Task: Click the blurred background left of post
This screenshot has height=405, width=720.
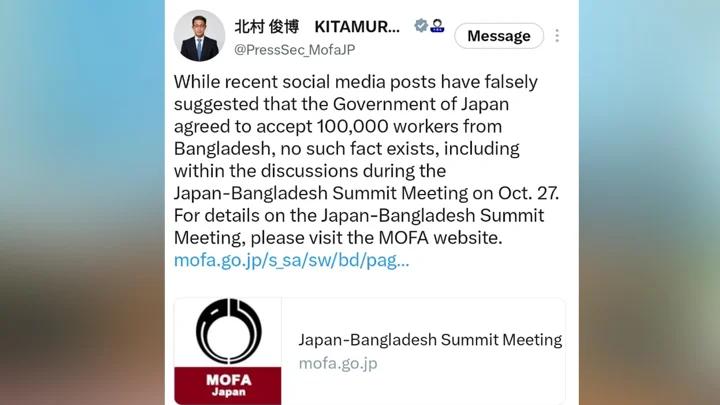Action: tap(83, 202)
